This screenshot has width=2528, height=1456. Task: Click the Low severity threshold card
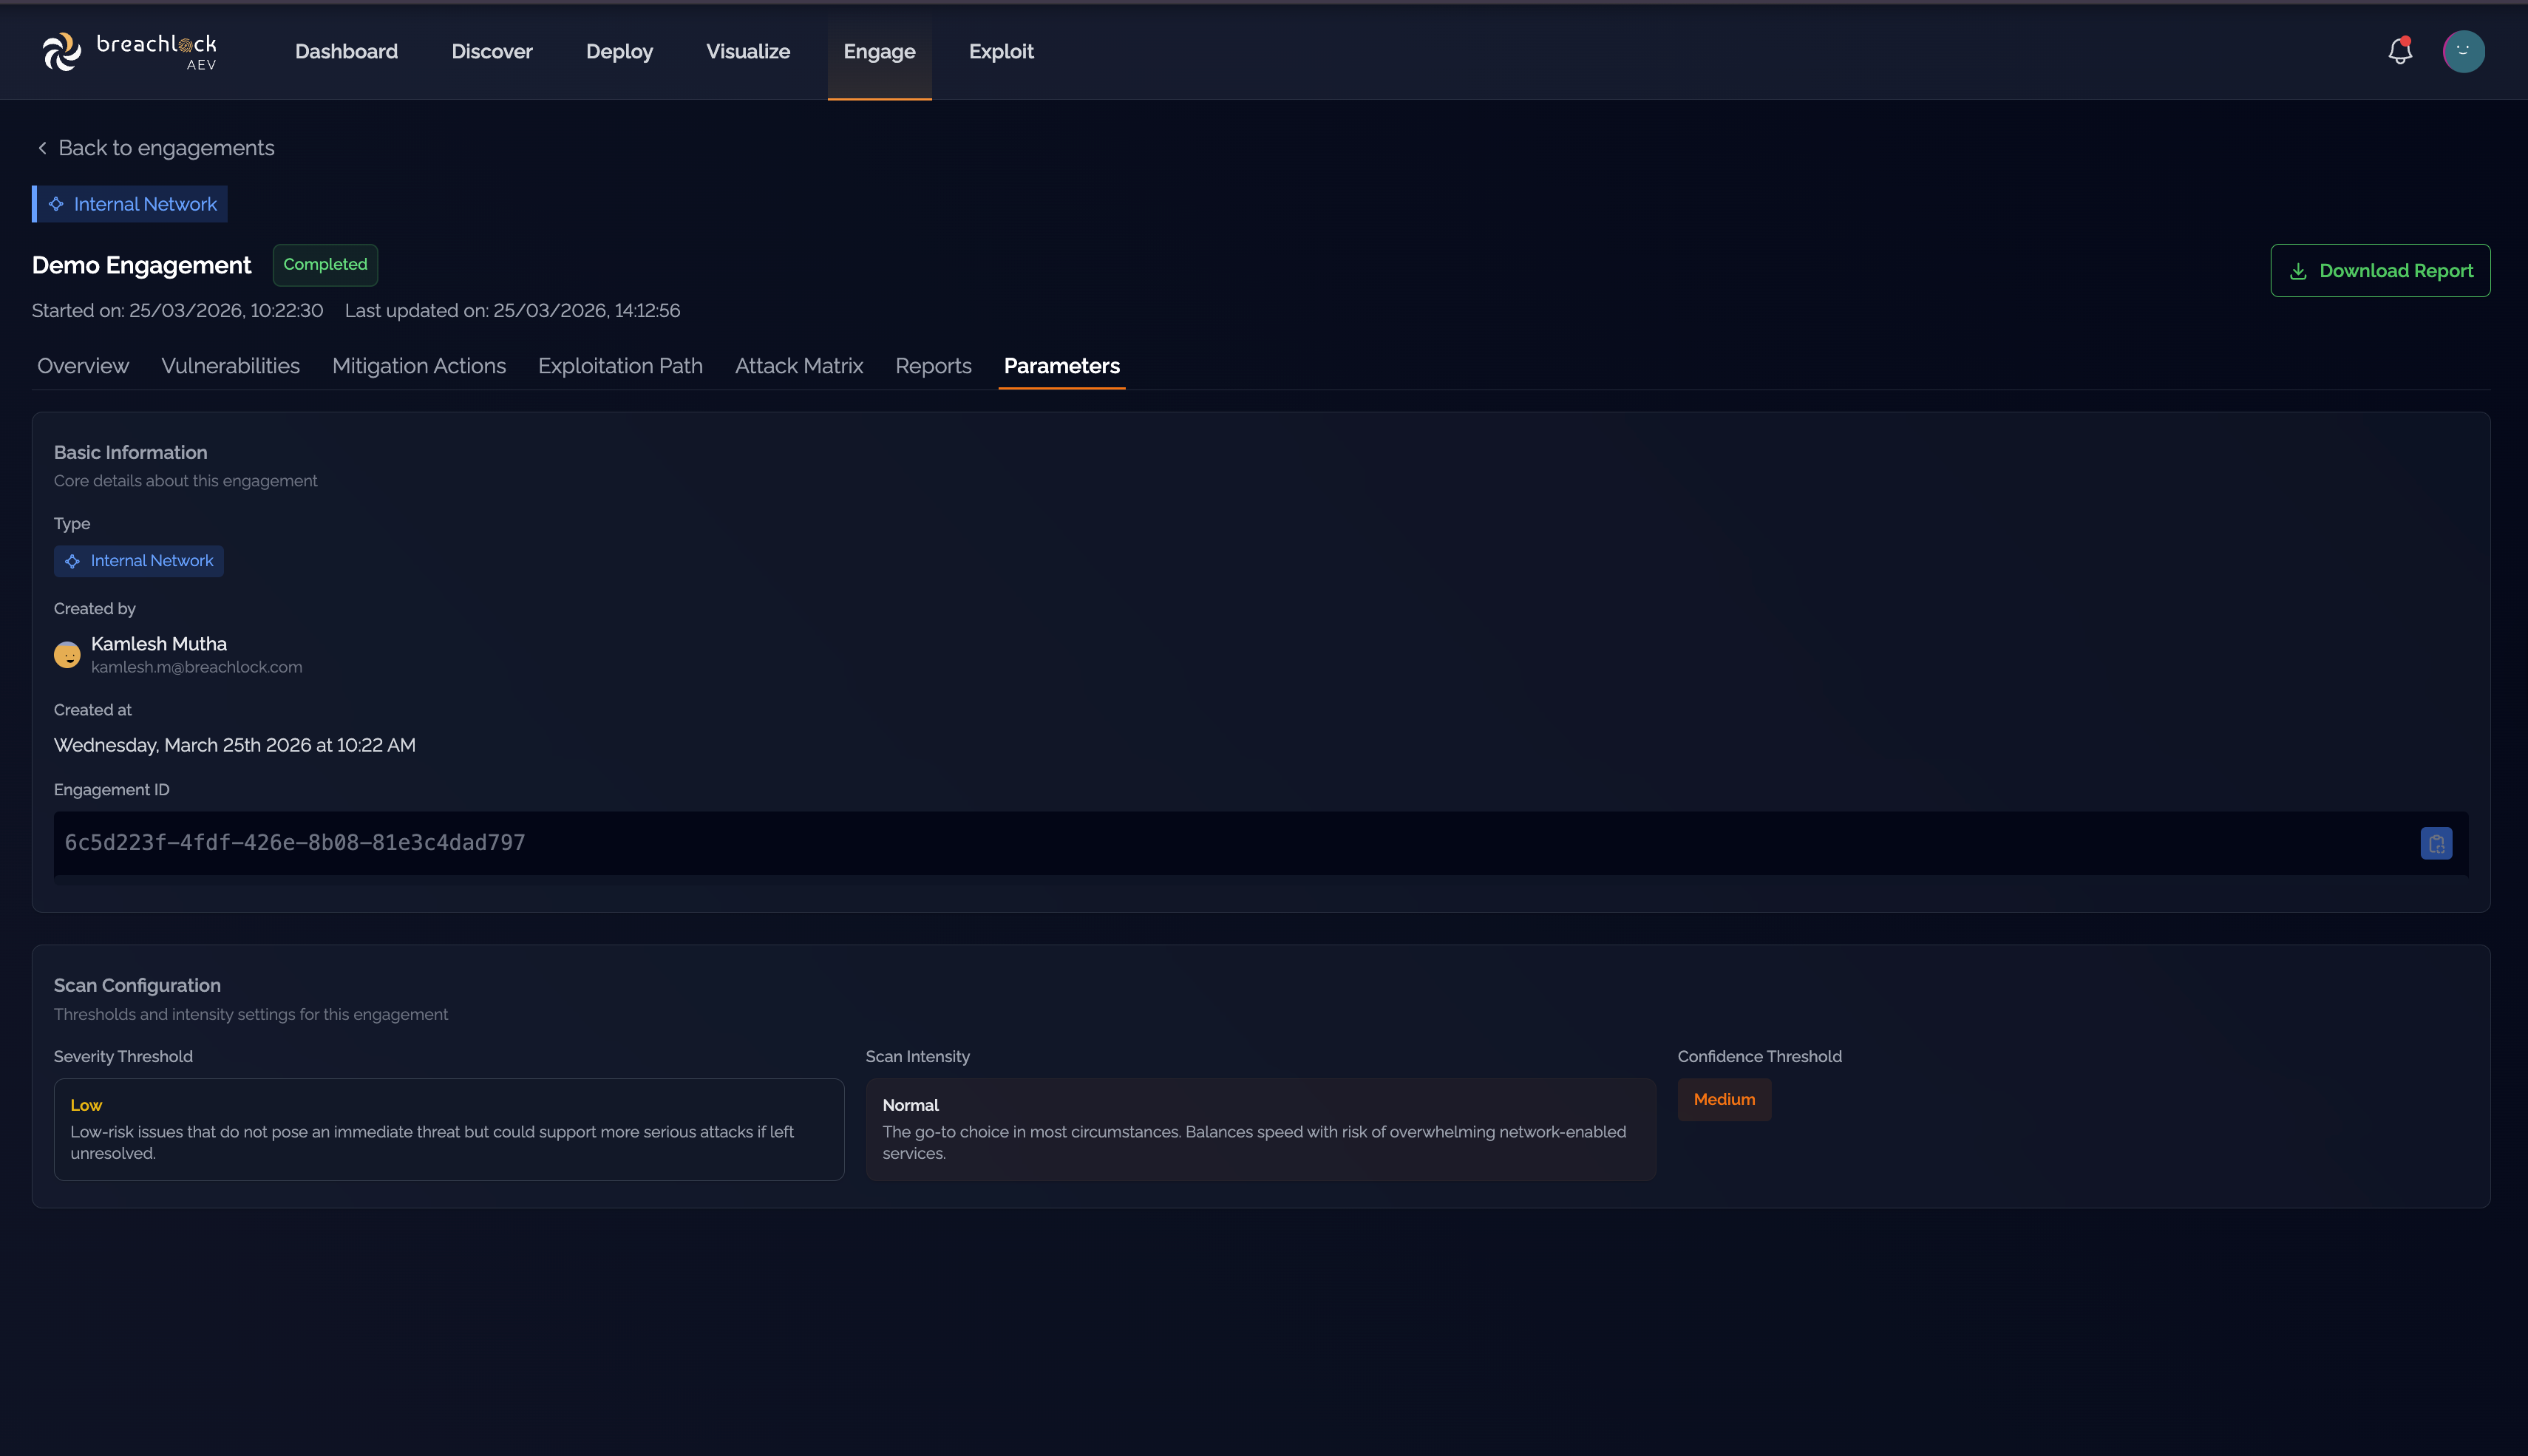(x=449, y=1129)
